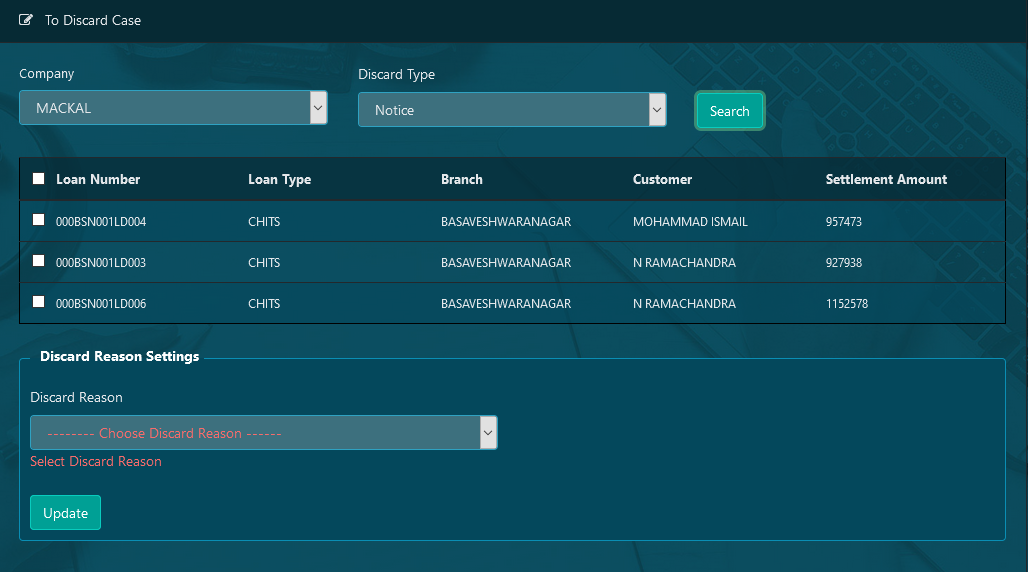
Task: Click the Search button
Action: (x=730, y=111)
